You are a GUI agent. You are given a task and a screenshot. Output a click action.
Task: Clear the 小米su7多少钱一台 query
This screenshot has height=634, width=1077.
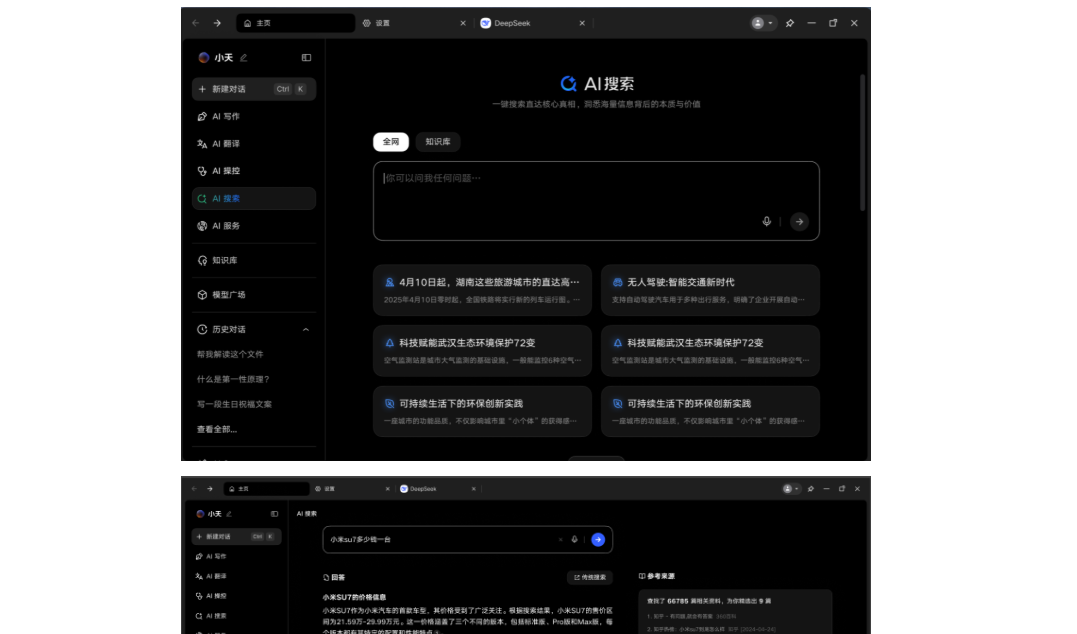[x=560, y=540]
